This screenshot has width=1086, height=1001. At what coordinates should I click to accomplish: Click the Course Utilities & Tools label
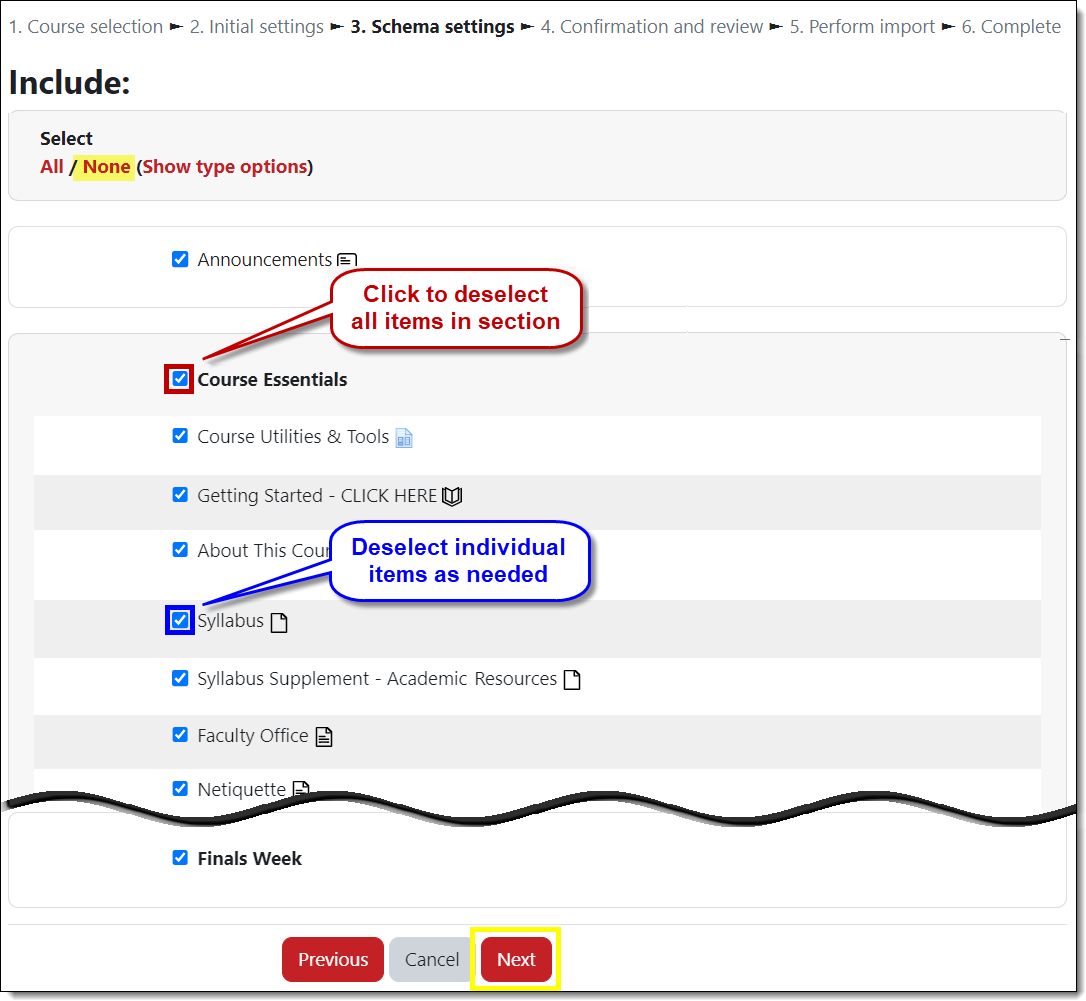coord(293,437)
